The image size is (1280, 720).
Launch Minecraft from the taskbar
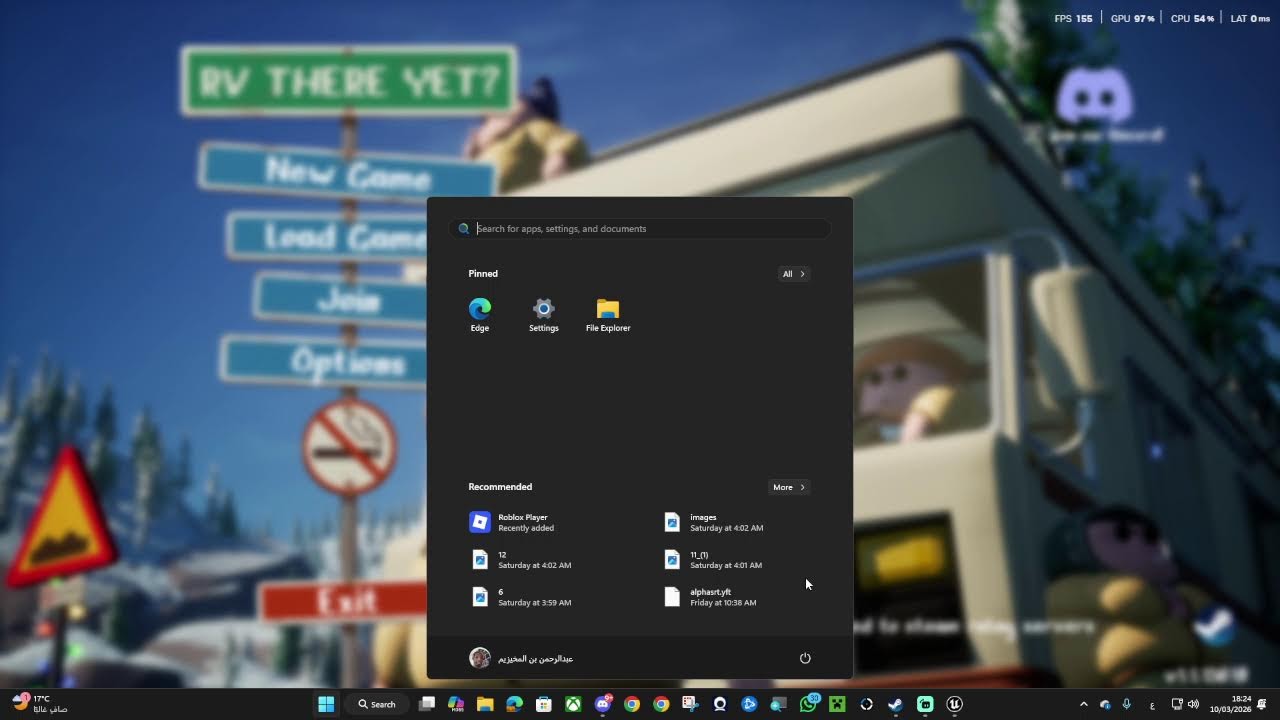(837, 704)
